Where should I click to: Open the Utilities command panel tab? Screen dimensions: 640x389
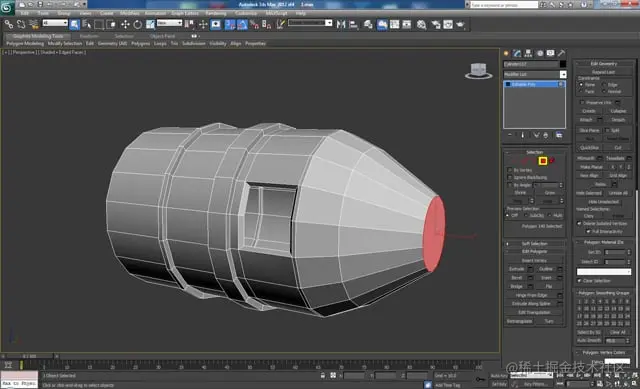[x=562, y=53]
